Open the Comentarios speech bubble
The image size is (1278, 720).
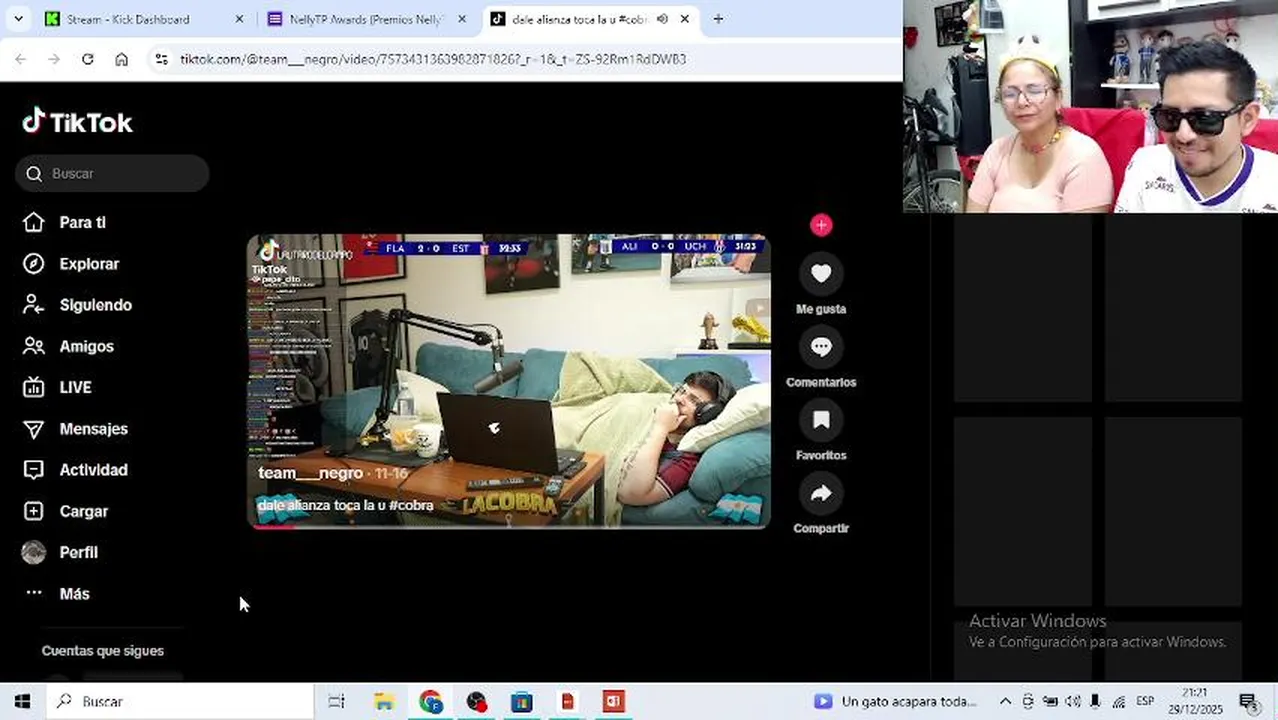(821, 347)
